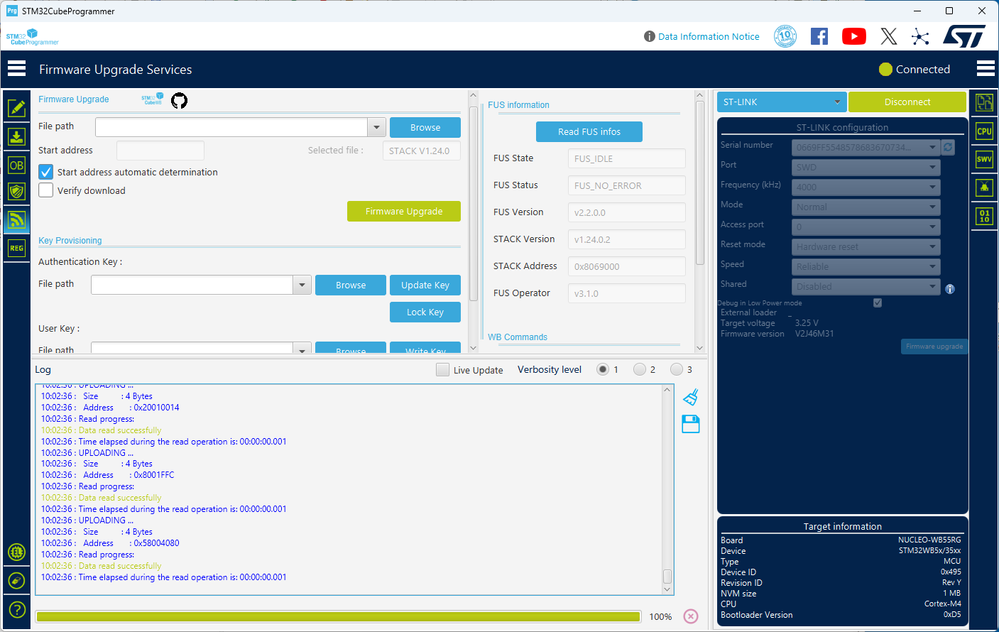The width and height of the screenshot is (999, 632).
Task: Select verbosity level 2 radio button
Action: tap(640, 370)
